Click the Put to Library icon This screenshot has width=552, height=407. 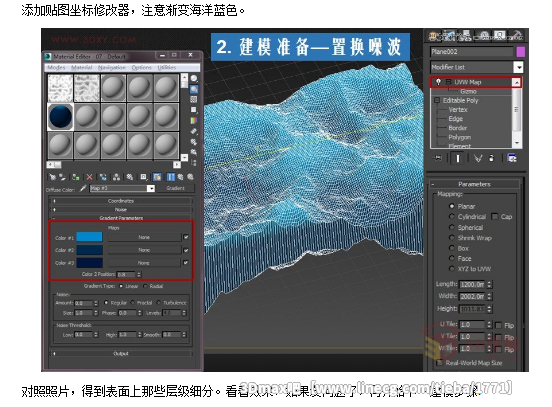[130, 177]
